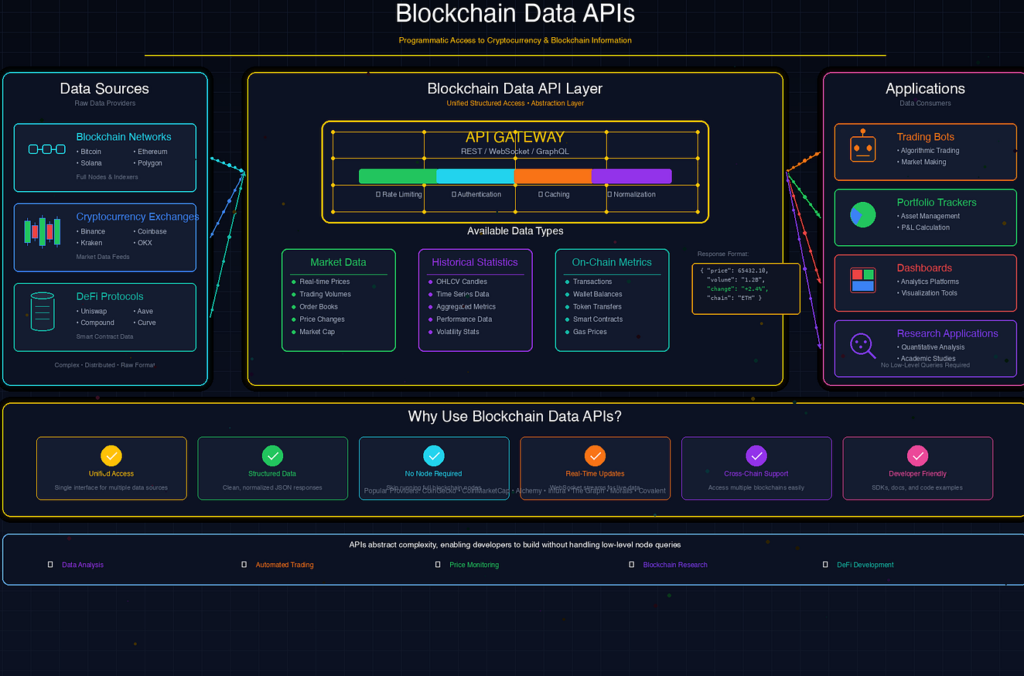Viewport: 1024px width, 676px height.
Task: Click Smart Contracts list item
Action: pyautogui.click(x=598, y=319)
